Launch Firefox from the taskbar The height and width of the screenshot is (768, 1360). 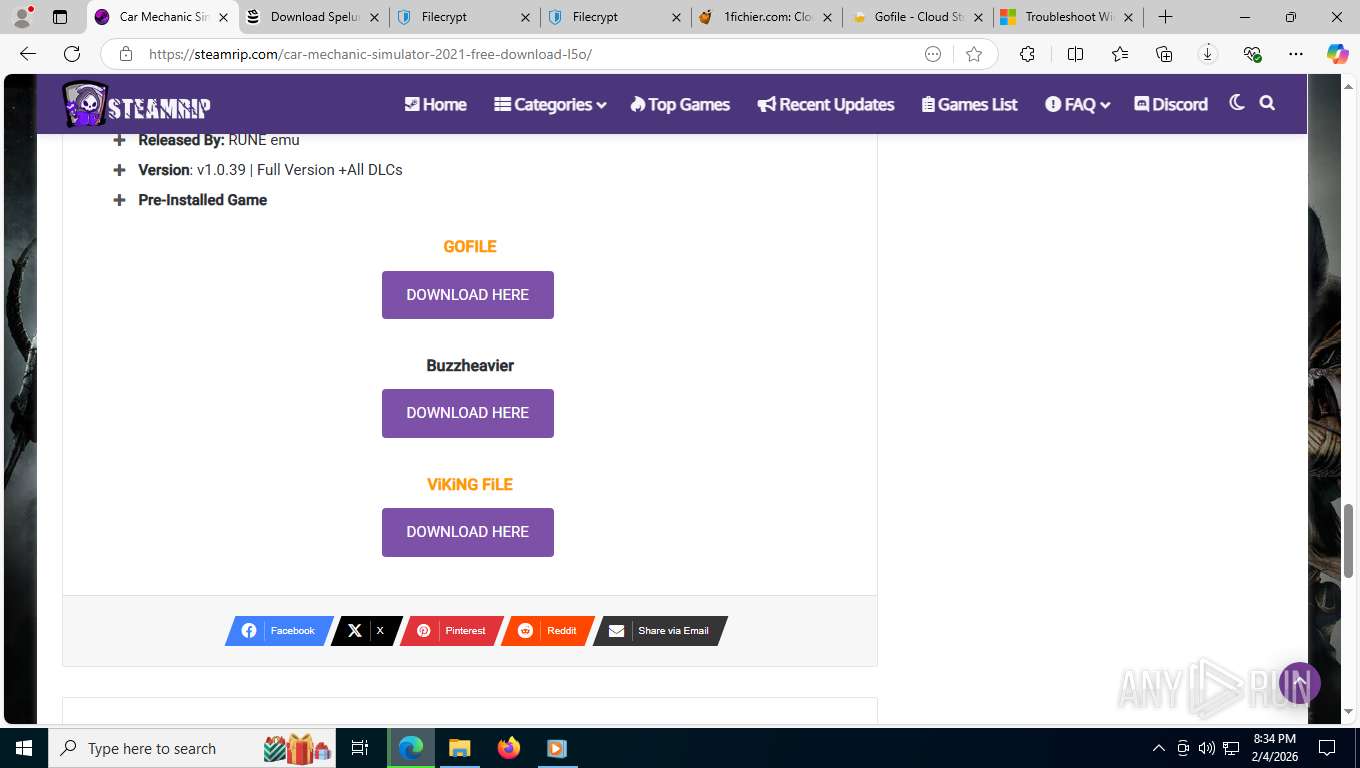pyautogui.click(x=509, y=748)
